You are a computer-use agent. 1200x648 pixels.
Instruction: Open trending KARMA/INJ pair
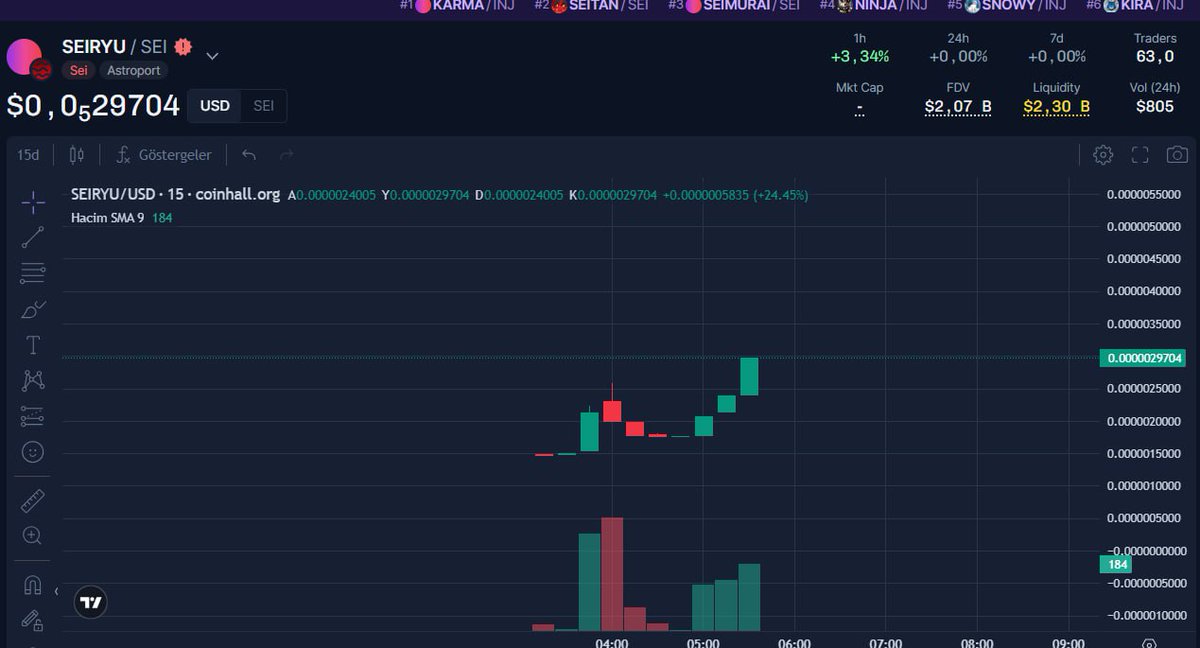457,5
